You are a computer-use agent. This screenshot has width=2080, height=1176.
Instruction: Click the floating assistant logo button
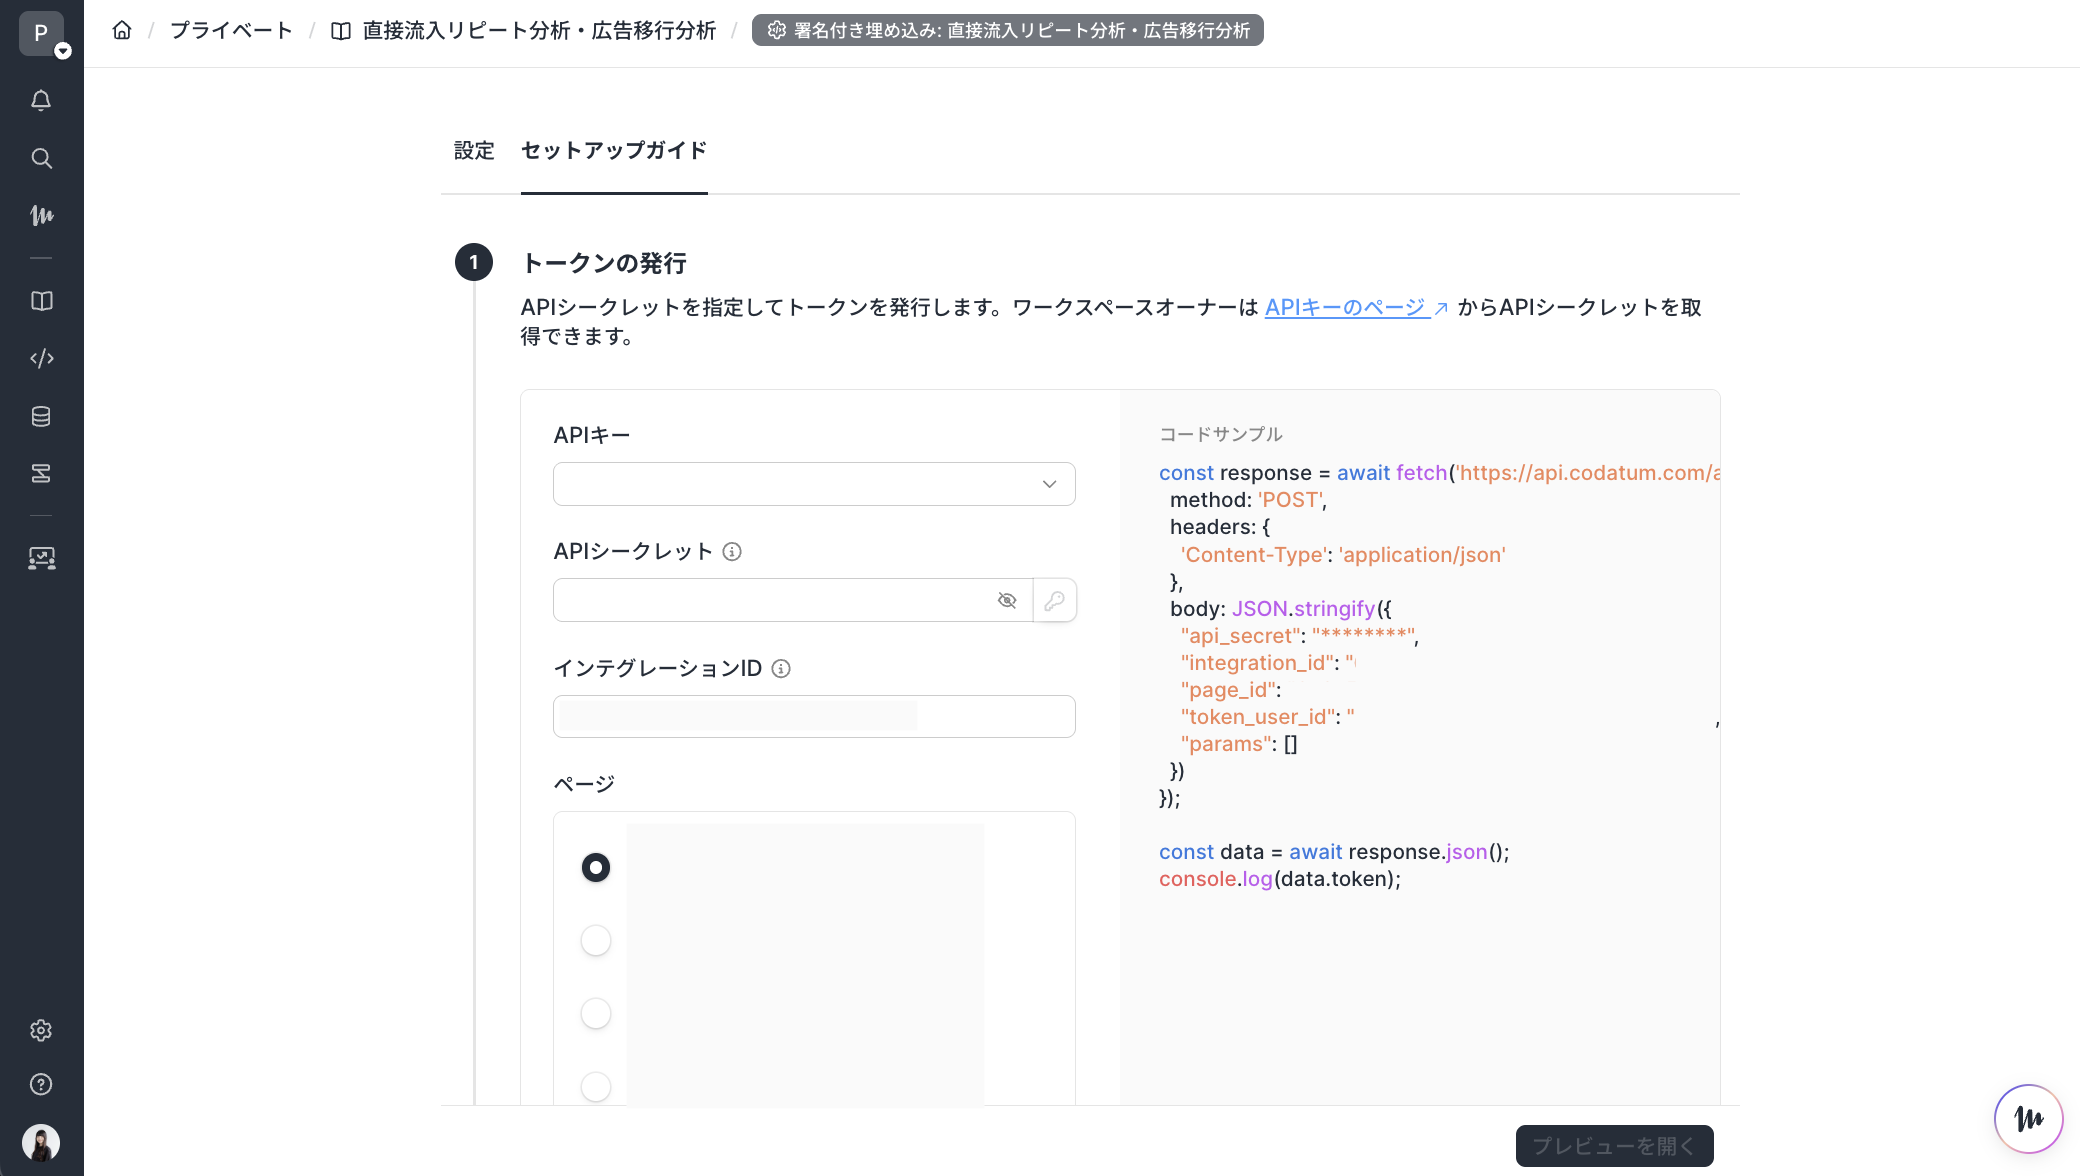[2028, 1118]
